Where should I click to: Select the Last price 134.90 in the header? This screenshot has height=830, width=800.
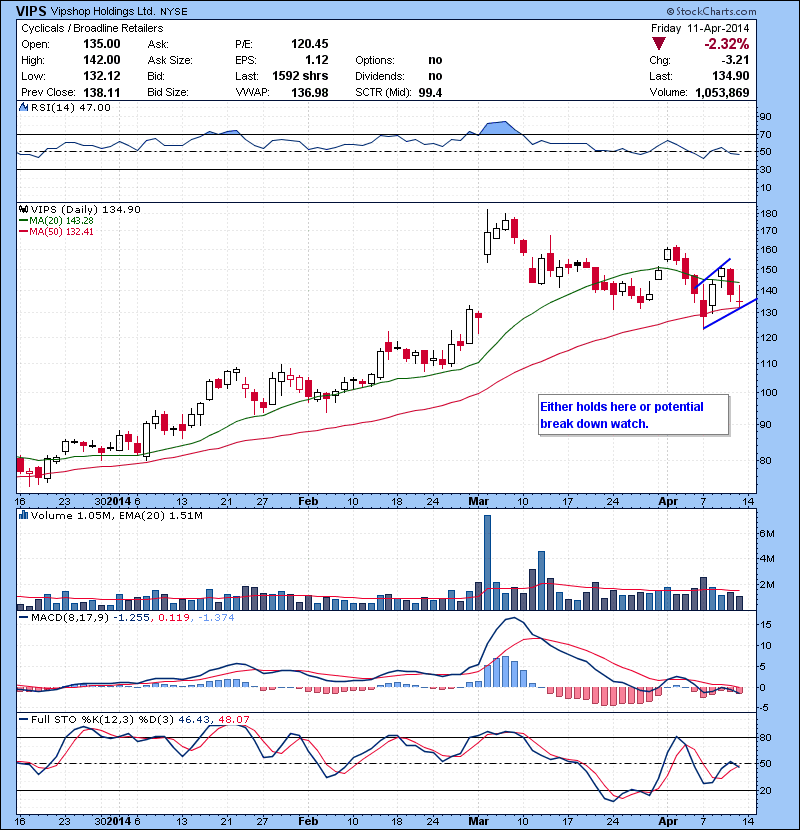(731, 76)
